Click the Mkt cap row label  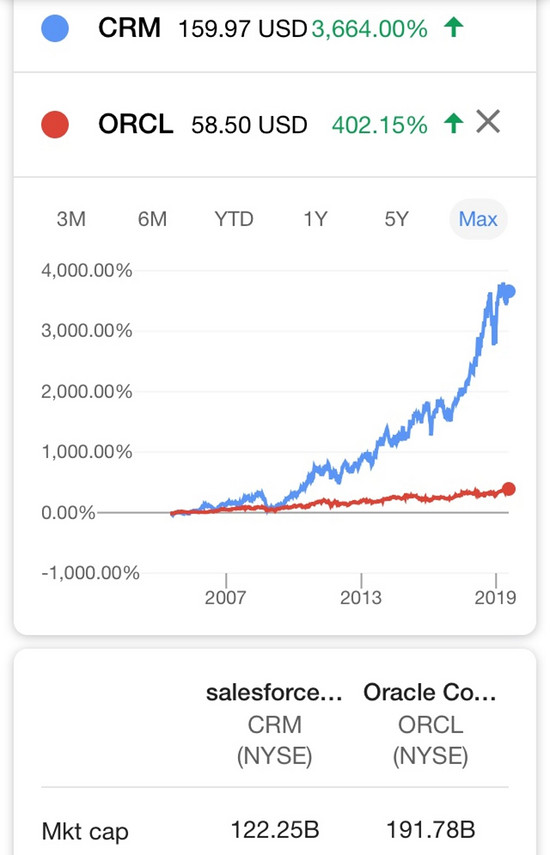coord(85,832)
